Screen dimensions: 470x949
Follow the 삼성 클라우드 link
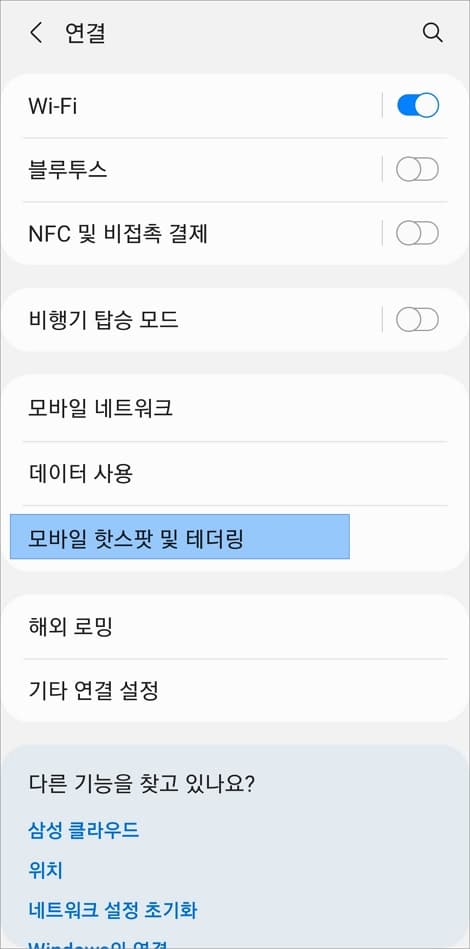pyautogui.click(x=83, y=829)
